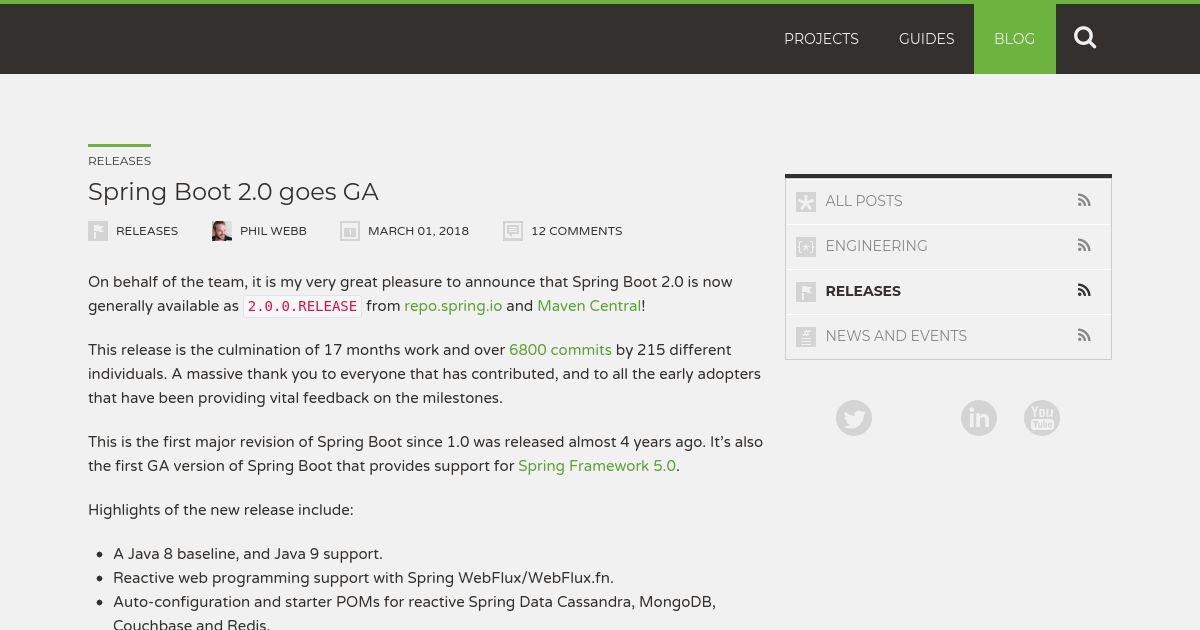Click the Twitter social icon
This screenshot has width=1200, height=630.
[x=854, y=418]
